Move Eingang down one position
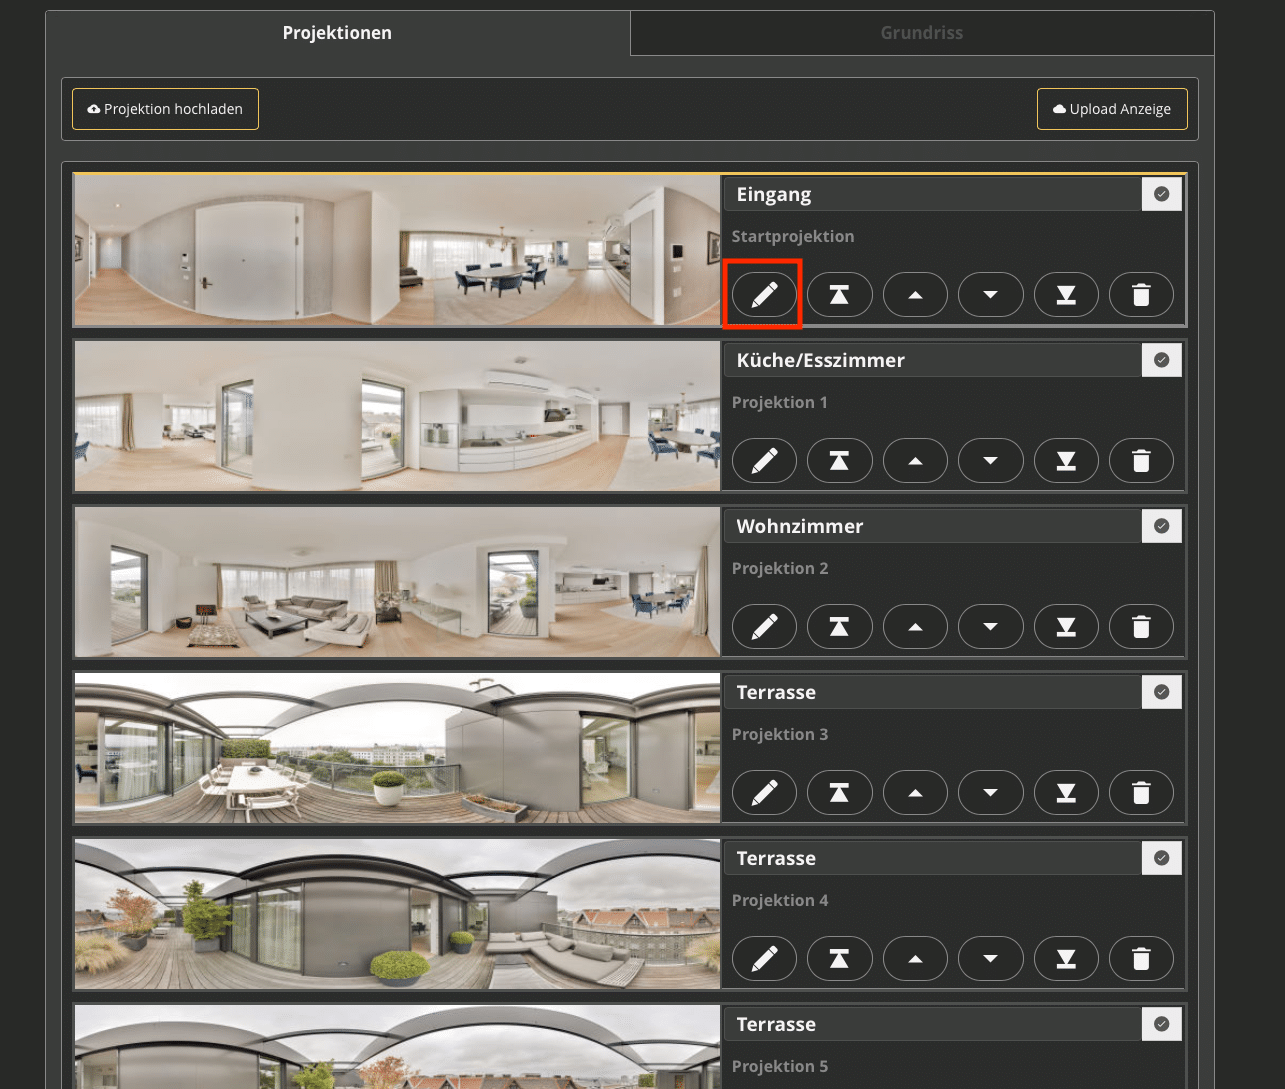The width and height of the screenshot is (1285, 1089). [990, 295]
